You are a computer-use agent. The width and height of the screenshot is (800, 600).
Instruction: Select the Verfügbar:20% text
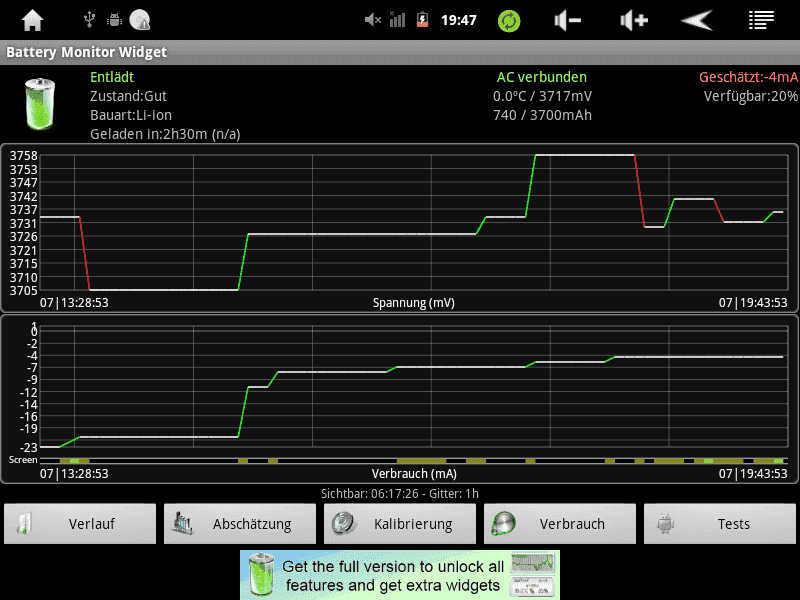coord(751,96)
